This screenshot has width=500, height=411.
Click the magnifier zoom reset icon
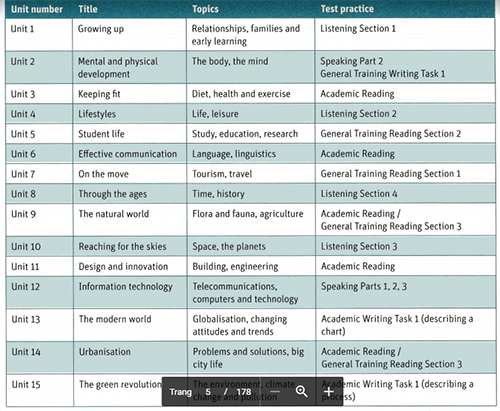click(302, 391)
